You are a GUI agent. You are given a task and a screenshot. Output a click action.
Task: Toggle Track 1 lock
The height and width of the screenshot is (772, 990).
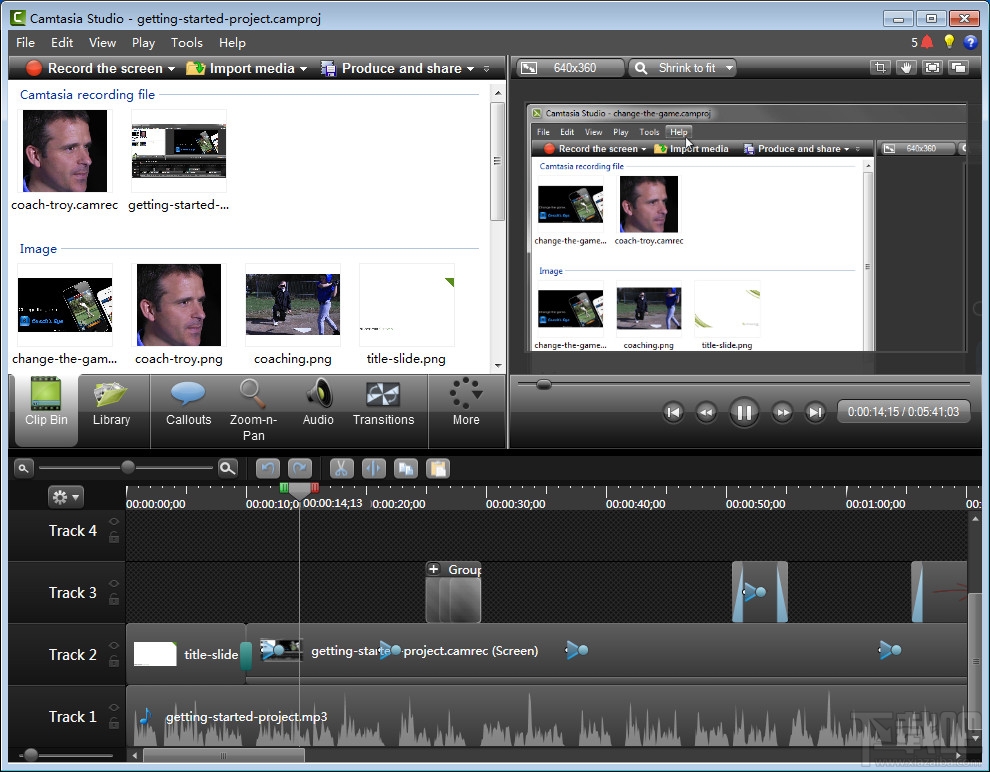pos(114,723)
